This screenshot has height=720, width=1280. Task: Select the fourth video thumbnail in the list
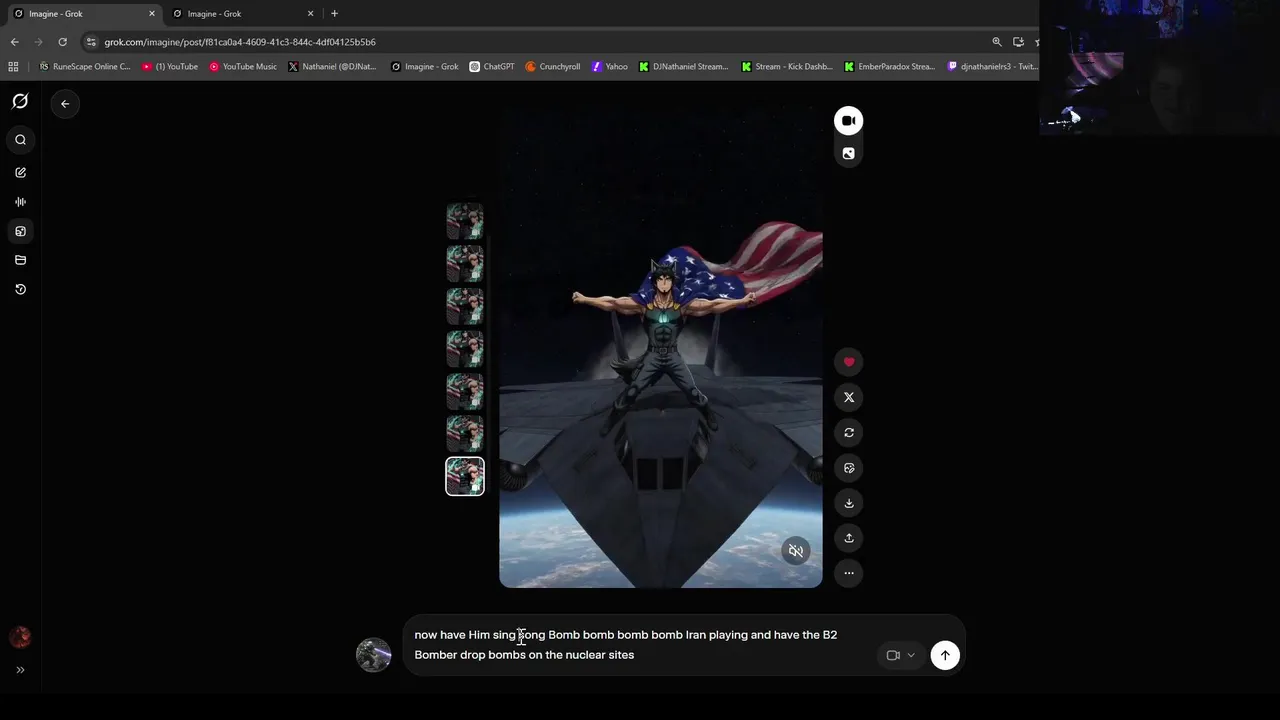(465, 349)
